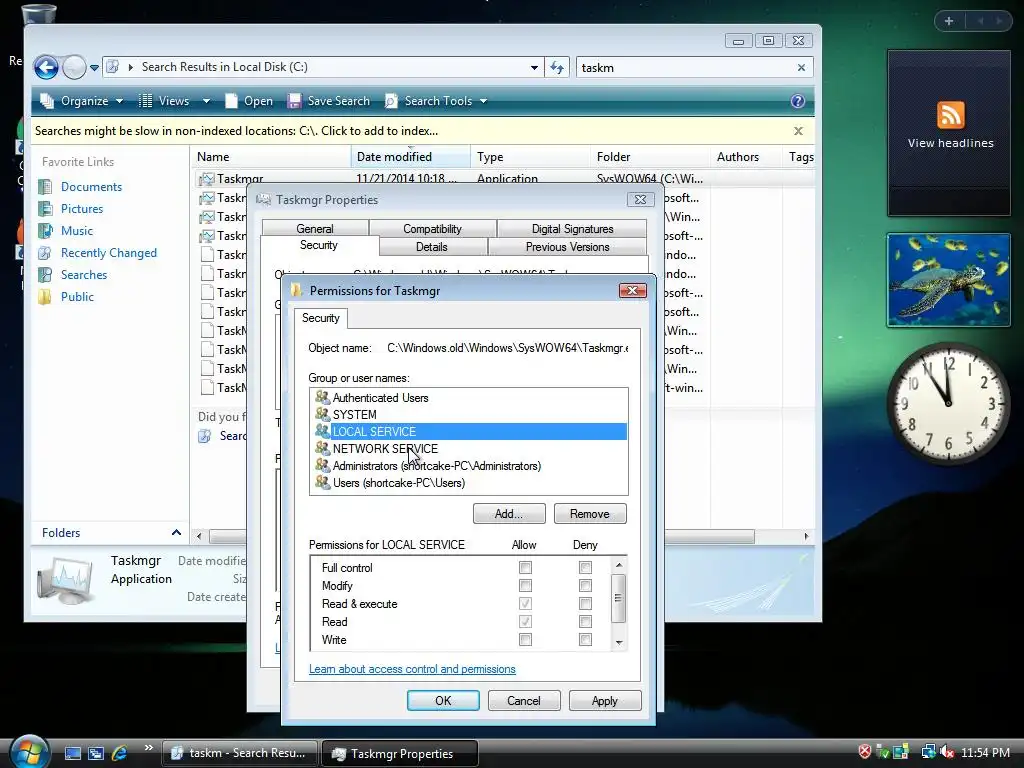Confirm permissions with OK
This screenshot has width=1024, height=768.
[x=443, y=701]
